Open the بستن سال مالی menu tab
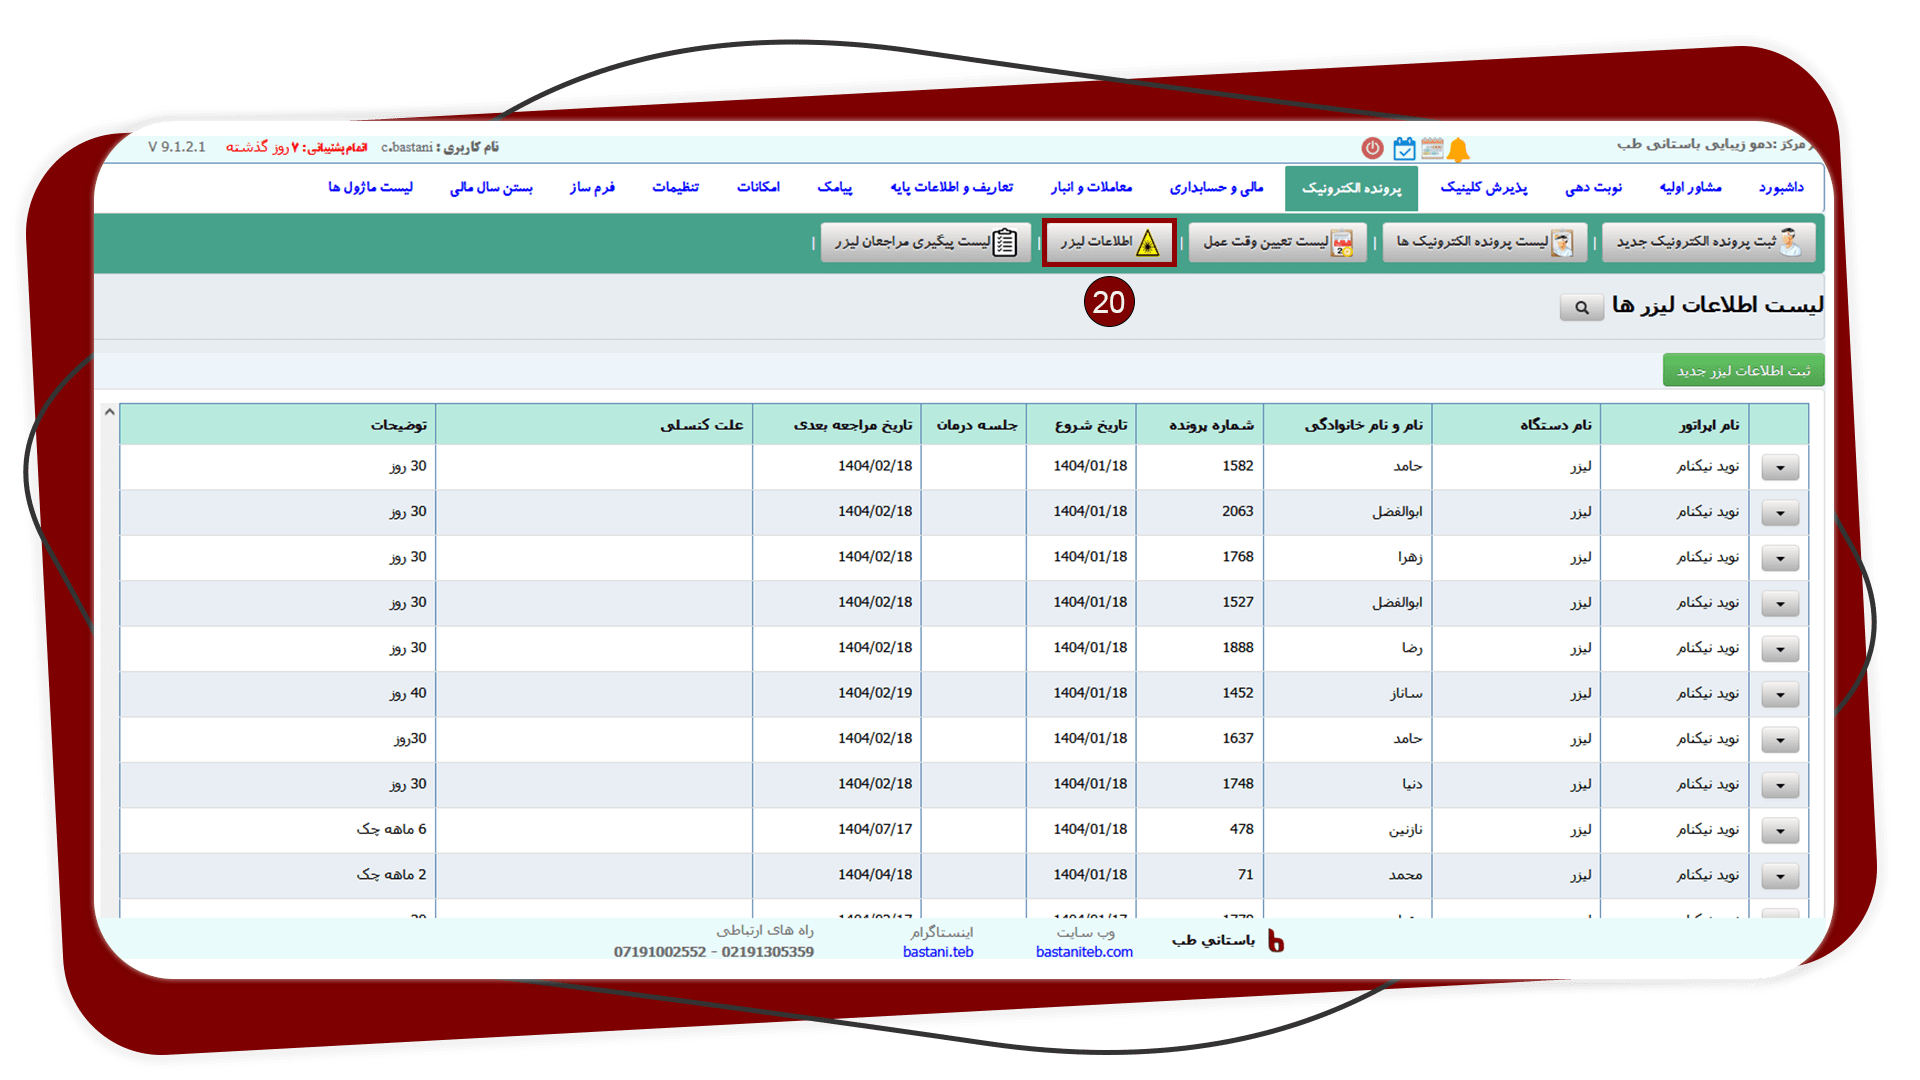This screenshot has height=1080, width=1920. 491,188
